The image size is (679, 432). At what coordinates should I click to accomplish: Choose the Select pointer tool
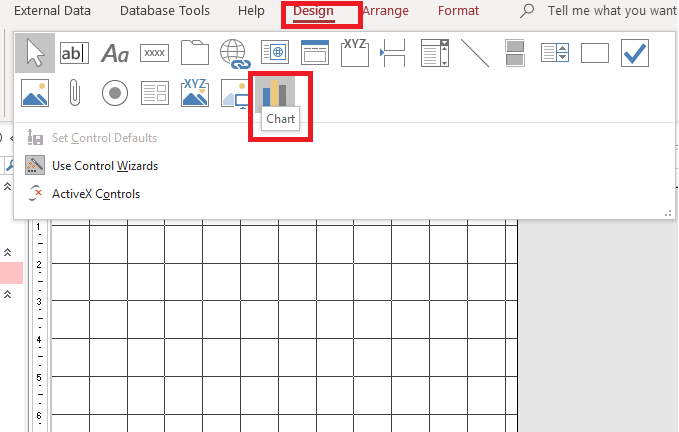click(35, 53)
